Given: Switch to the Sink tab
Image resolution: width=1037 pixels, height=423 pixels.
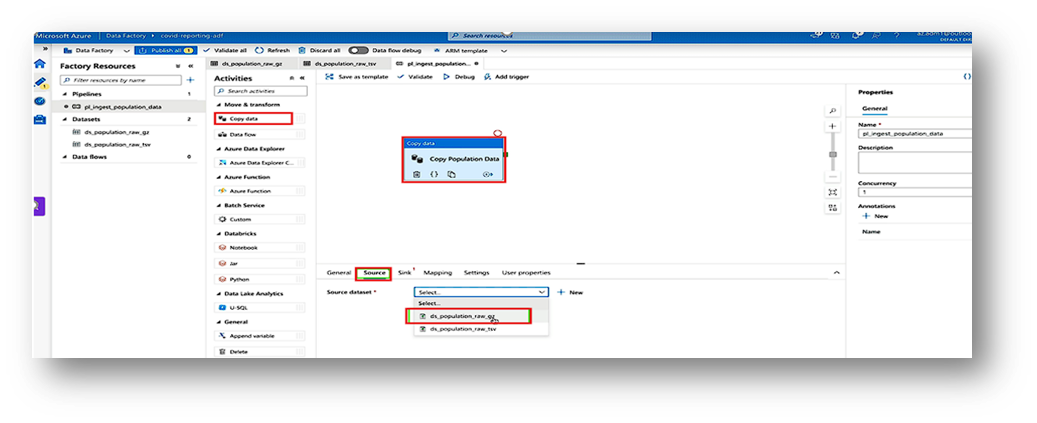Looking at the screenshot, I should [404, 272].
